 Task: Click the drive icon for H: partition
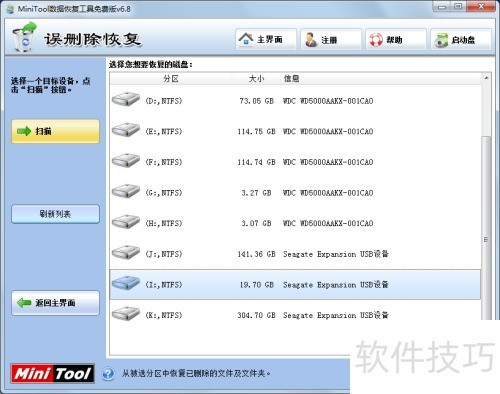(126, 222)
